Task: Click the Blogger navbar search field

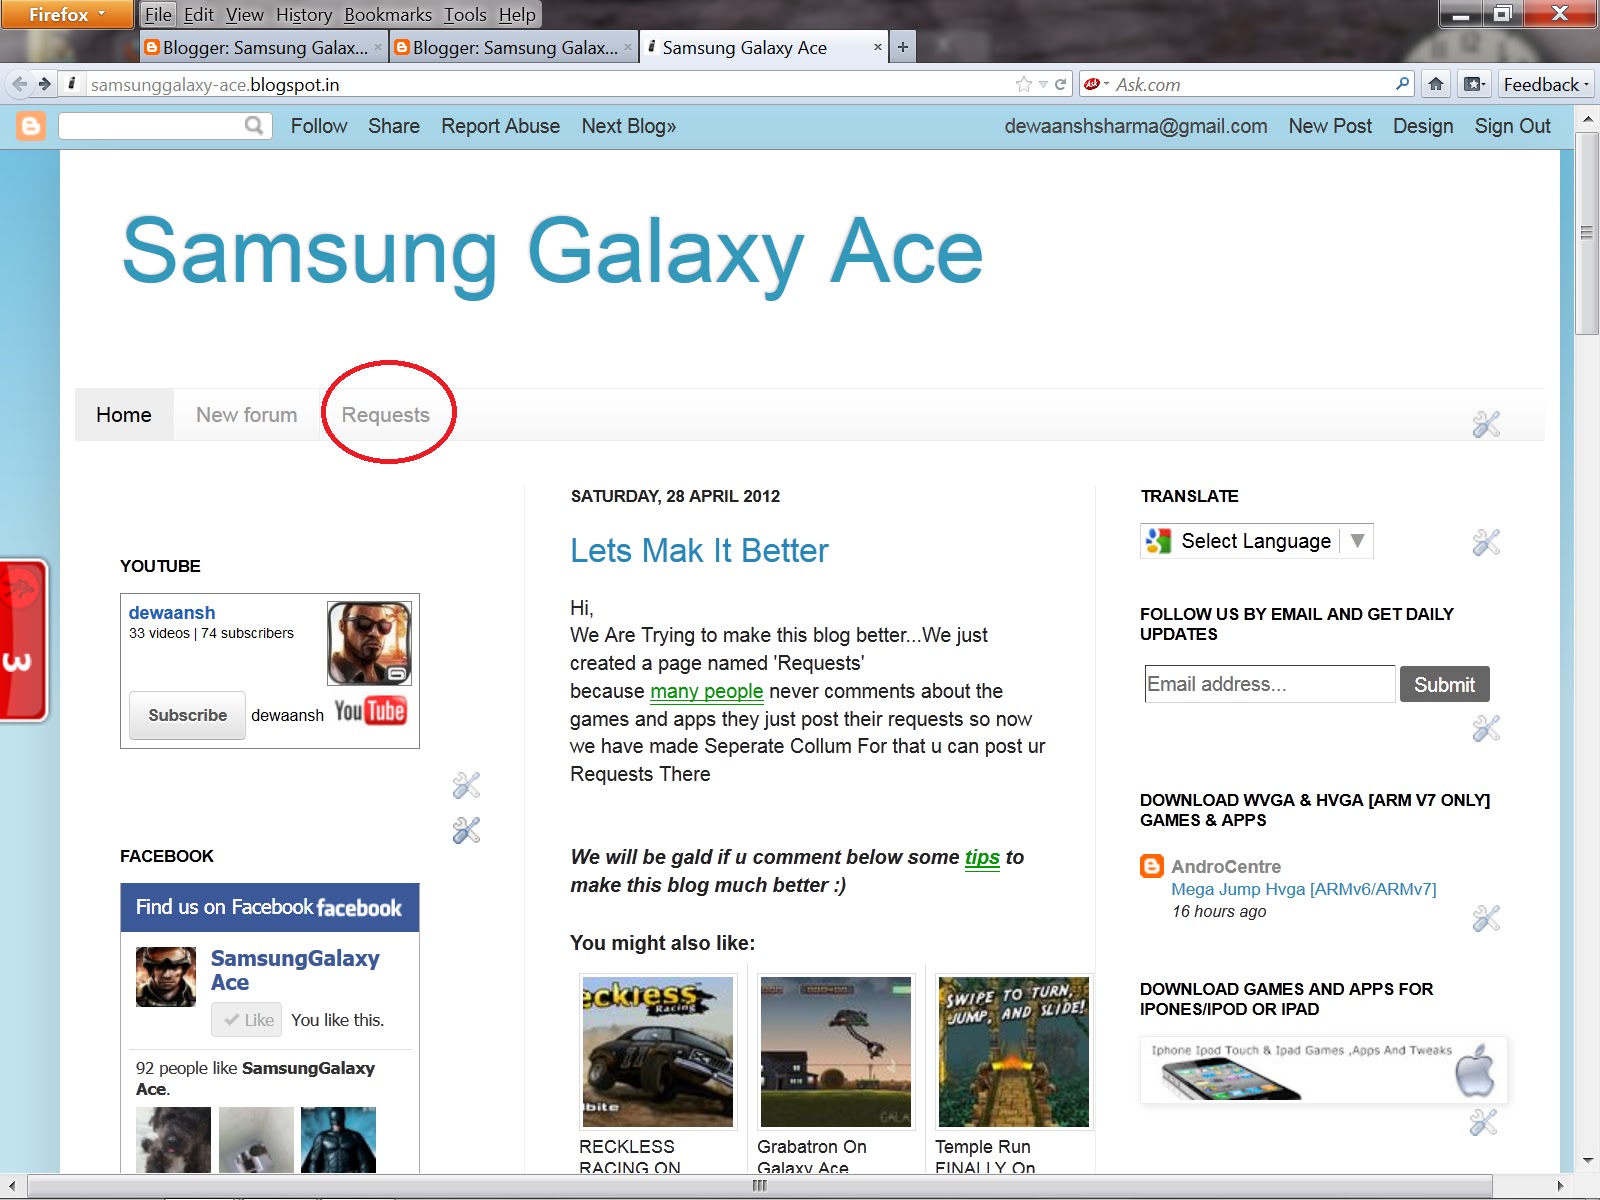Action: 152,126
